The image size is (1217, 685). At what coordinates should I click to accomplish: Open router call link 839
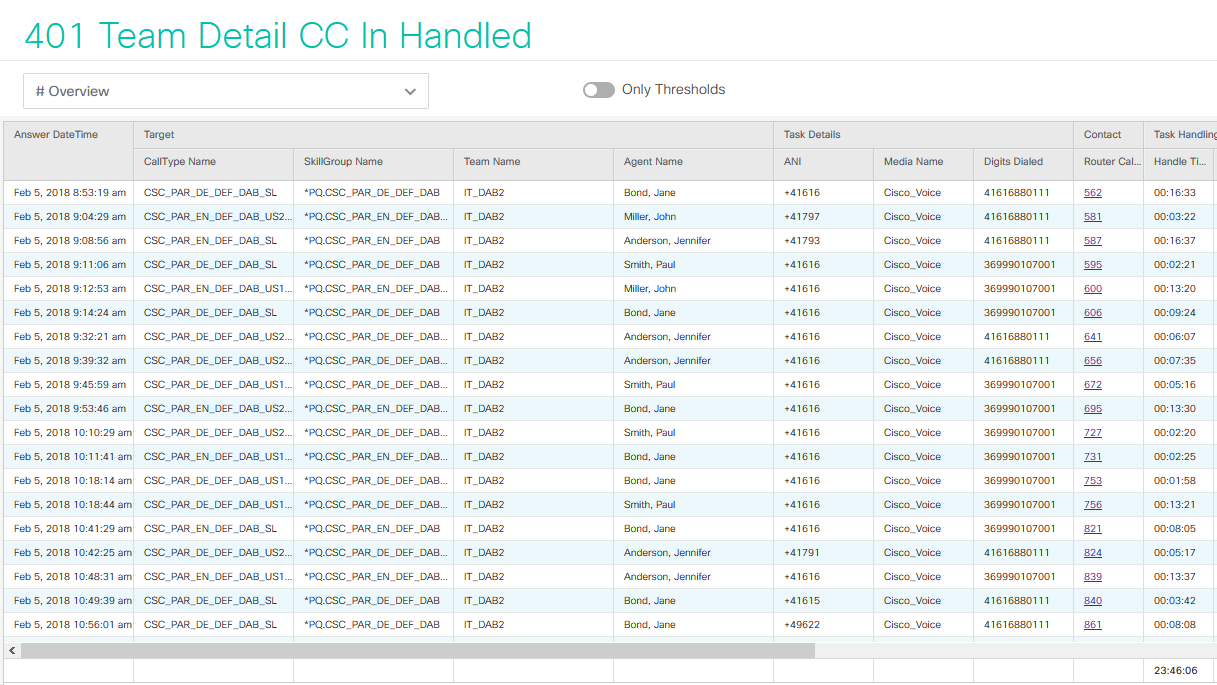click(1092, 577)
